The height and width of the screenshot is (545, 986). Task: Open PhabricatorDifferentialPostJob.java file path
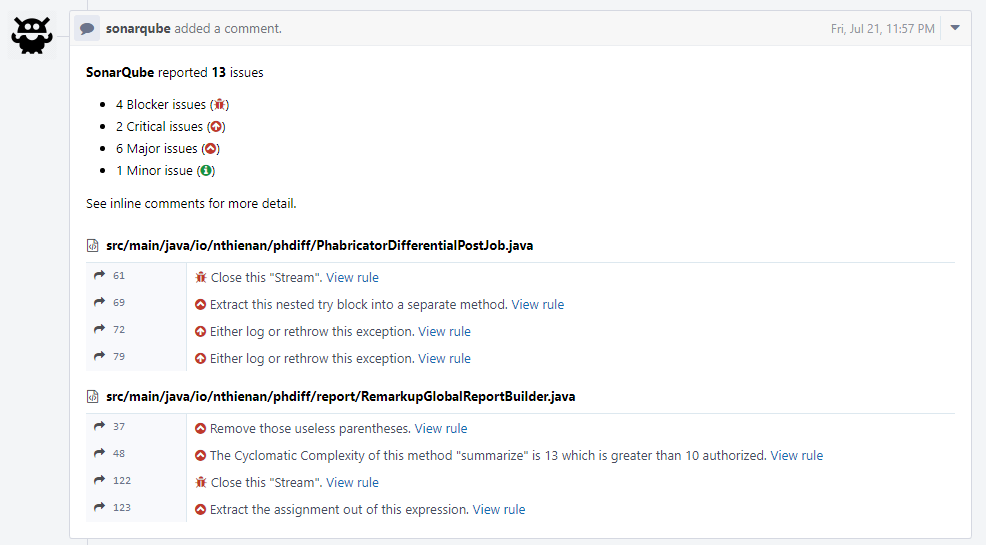click(319, 245)
